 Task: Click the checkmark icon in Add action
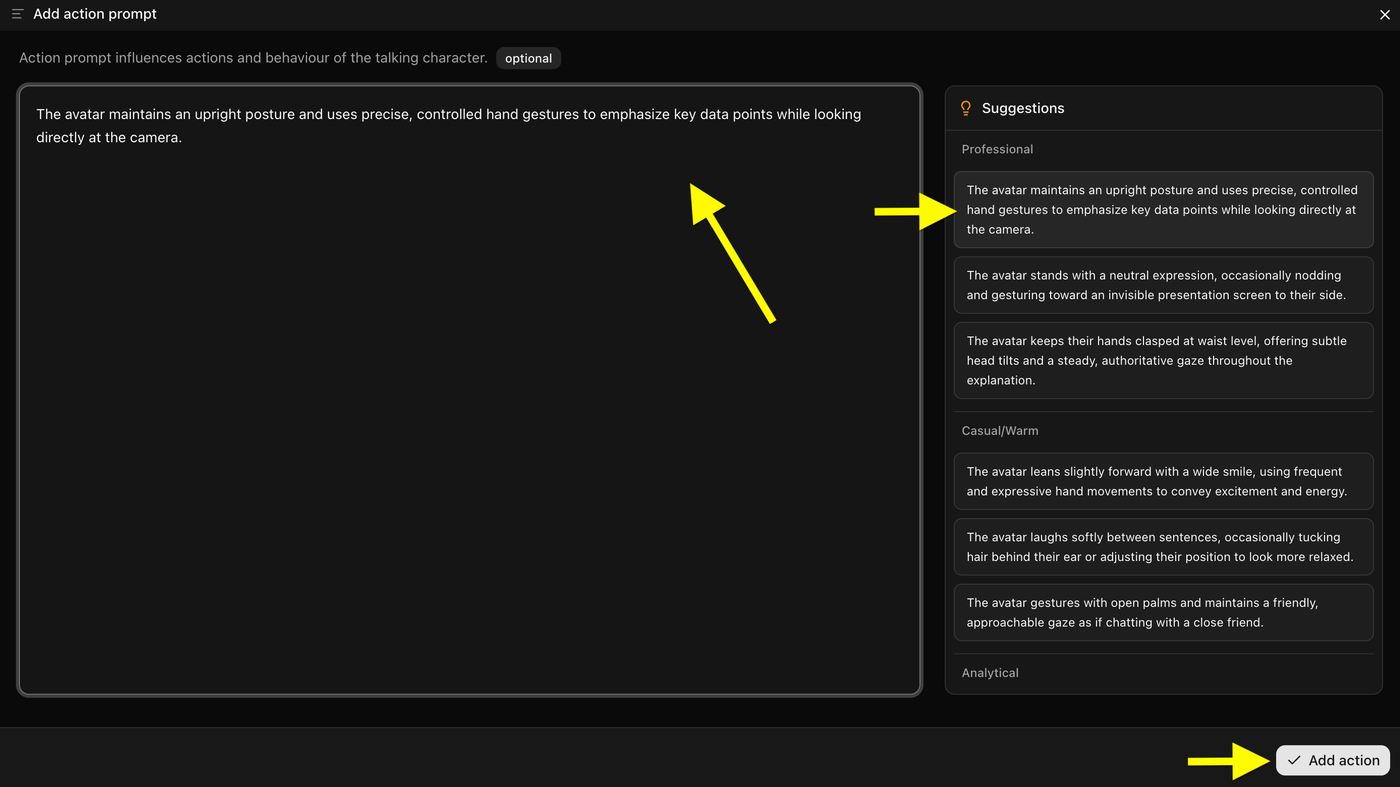[x=1294, y=760]
